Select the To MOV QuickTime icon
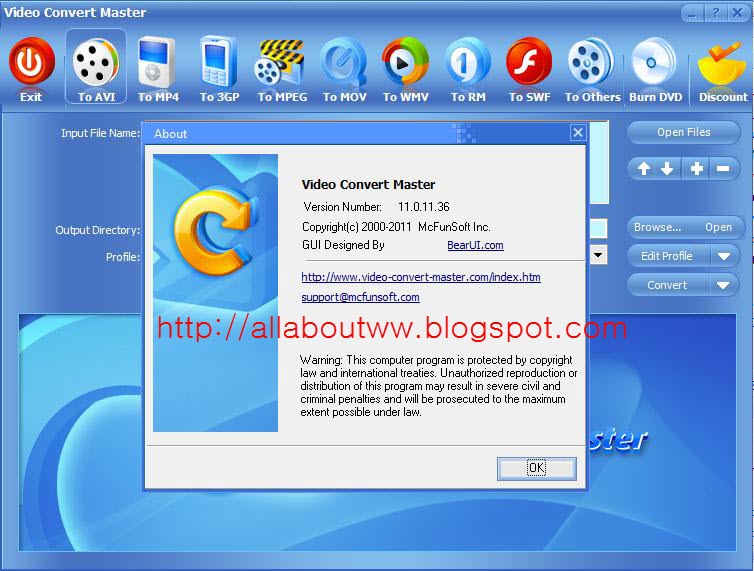This screenshot has width=754, height=571. click(343, 63)
